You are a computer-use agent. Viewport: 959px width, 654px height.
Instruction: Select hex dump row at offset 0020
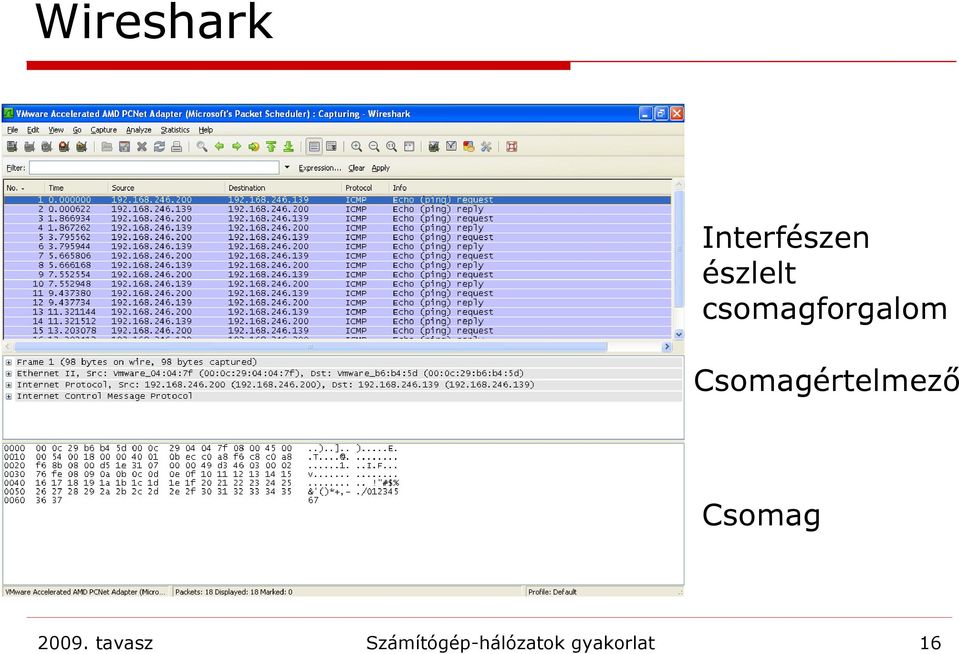201,466
